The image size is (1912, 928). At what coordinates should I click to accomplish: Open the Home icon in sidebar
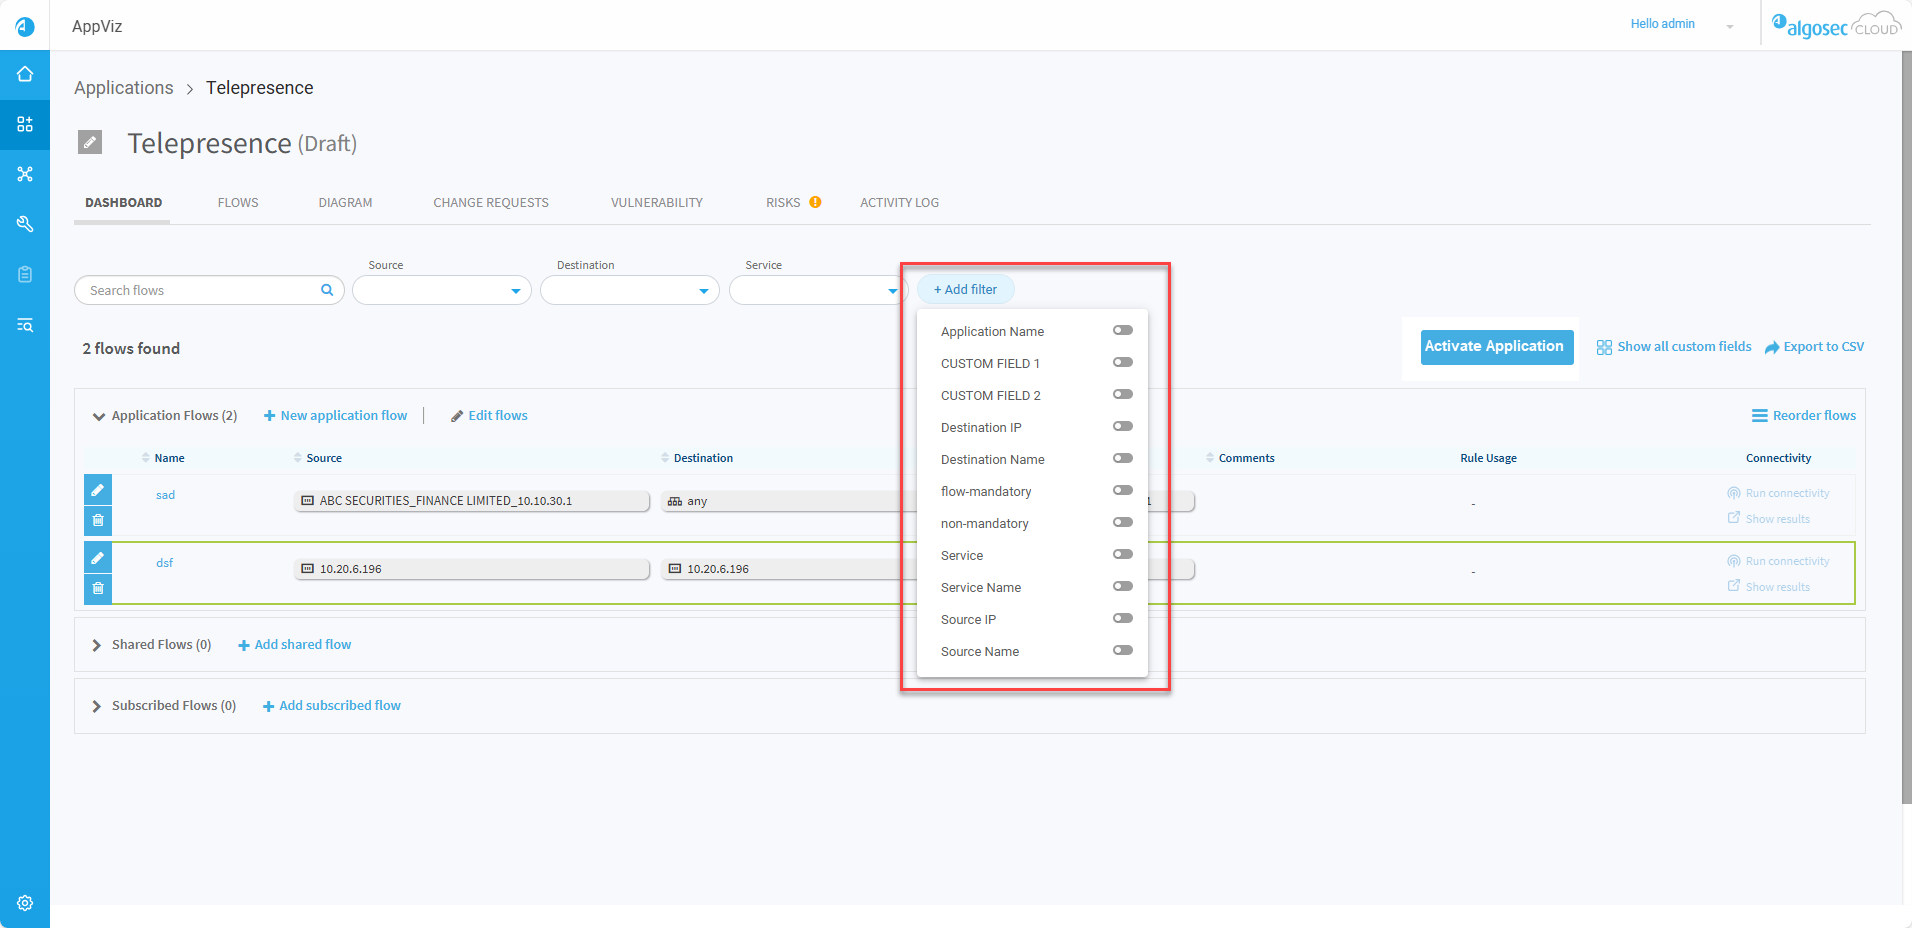click(x=25, y=74)
